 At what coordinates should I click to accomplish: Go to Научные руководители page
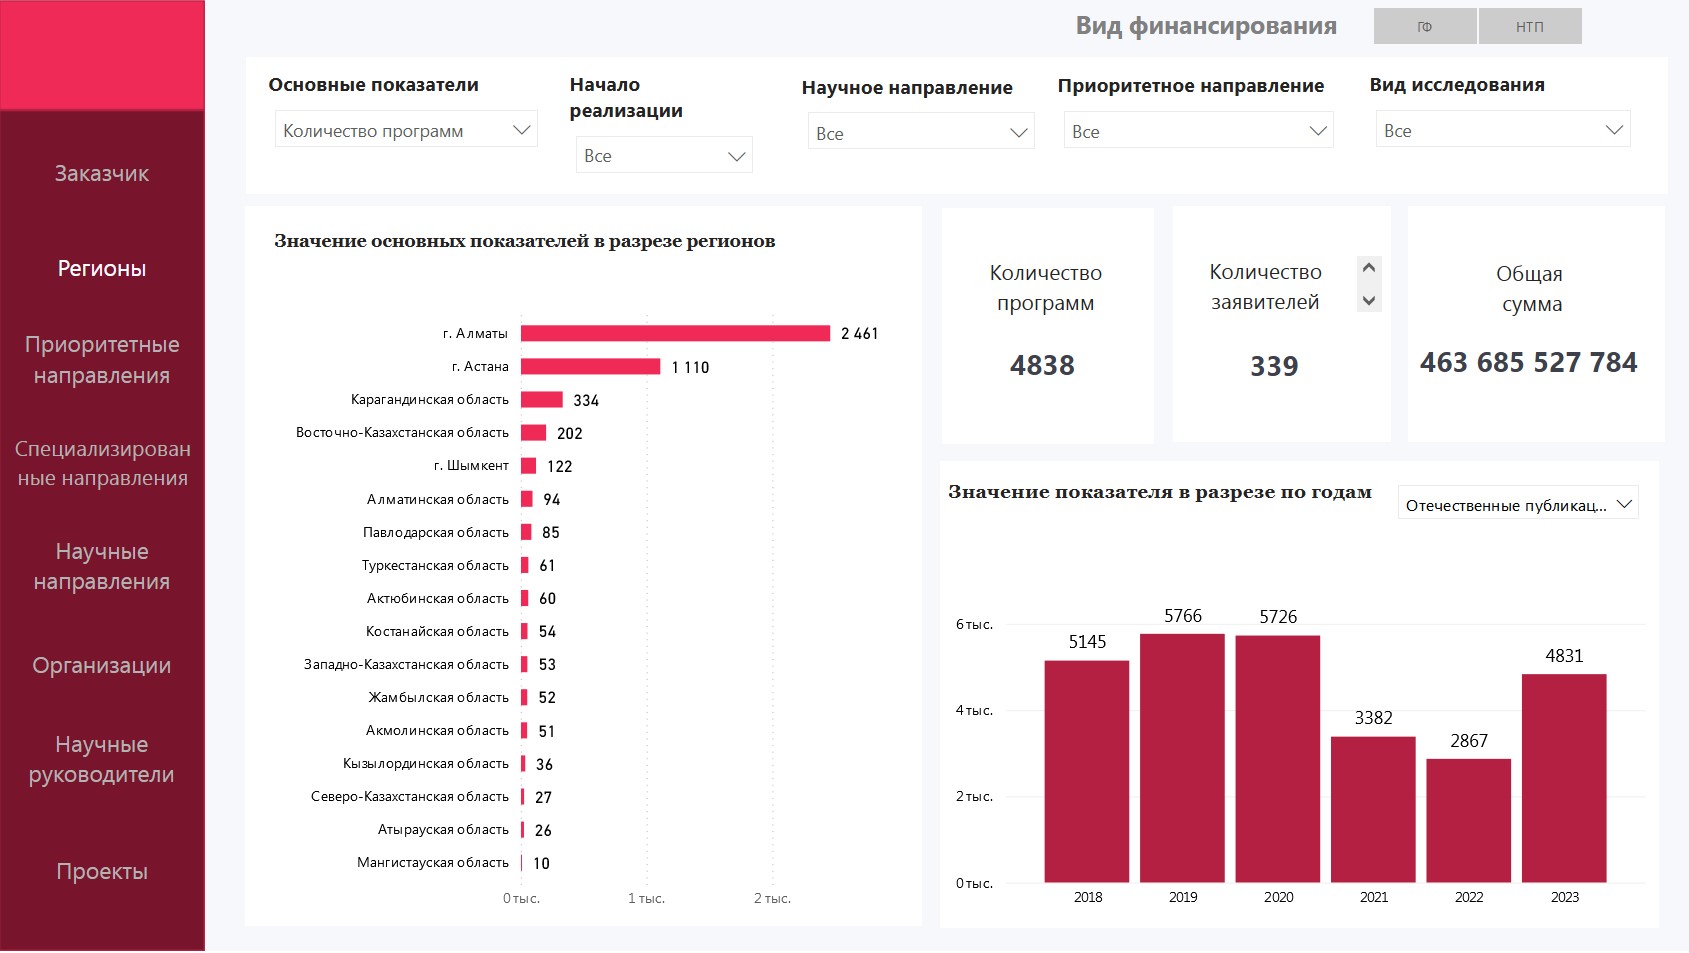coord(102,760)
